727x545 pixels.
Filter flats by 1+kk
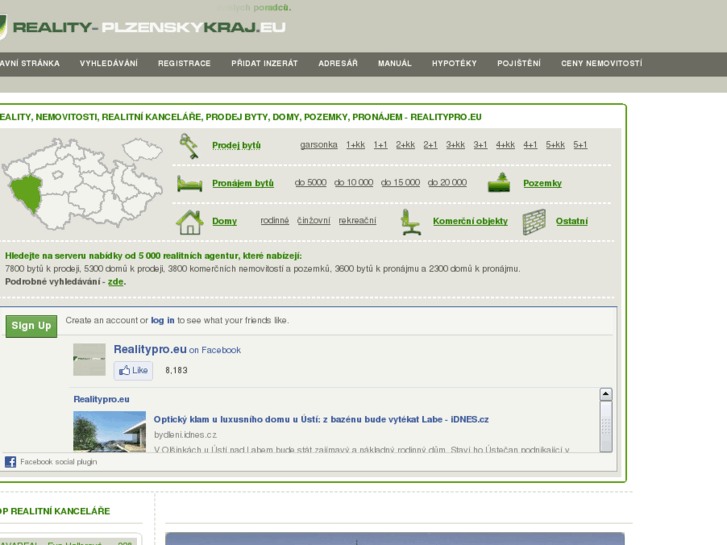tap(355, 145)
